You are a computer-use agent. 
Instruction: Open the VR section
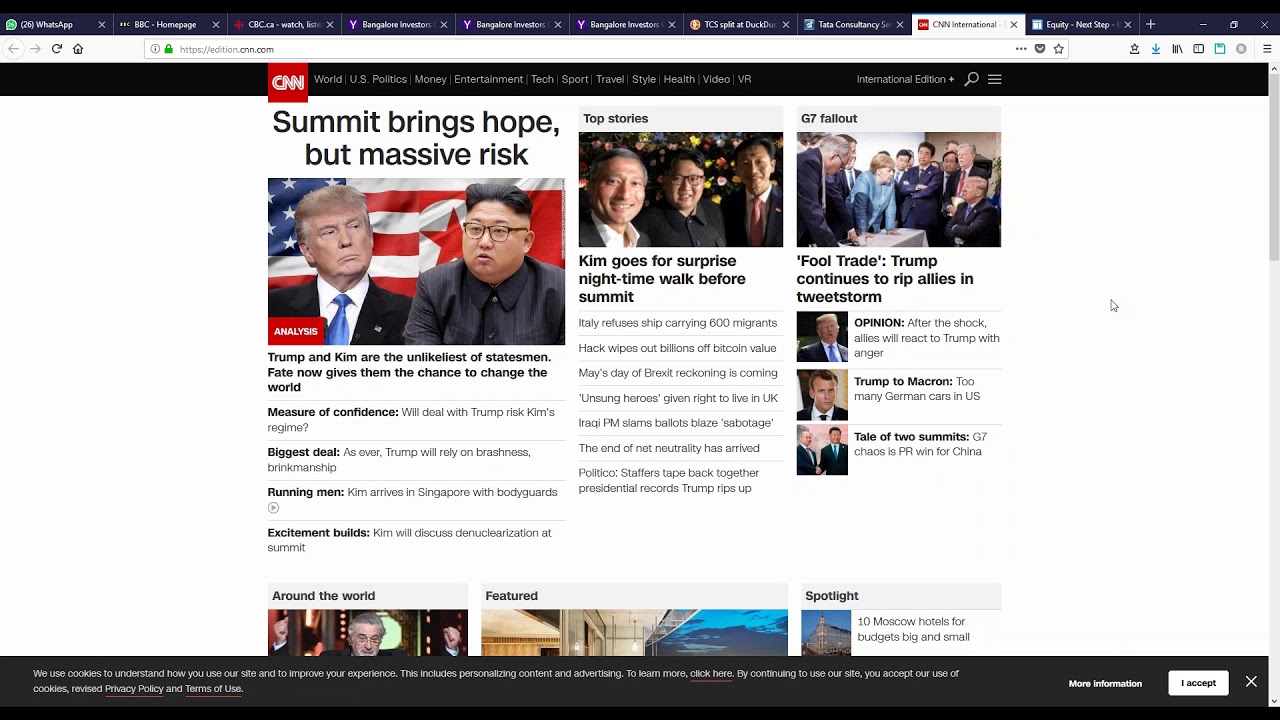tap(744, 79)
